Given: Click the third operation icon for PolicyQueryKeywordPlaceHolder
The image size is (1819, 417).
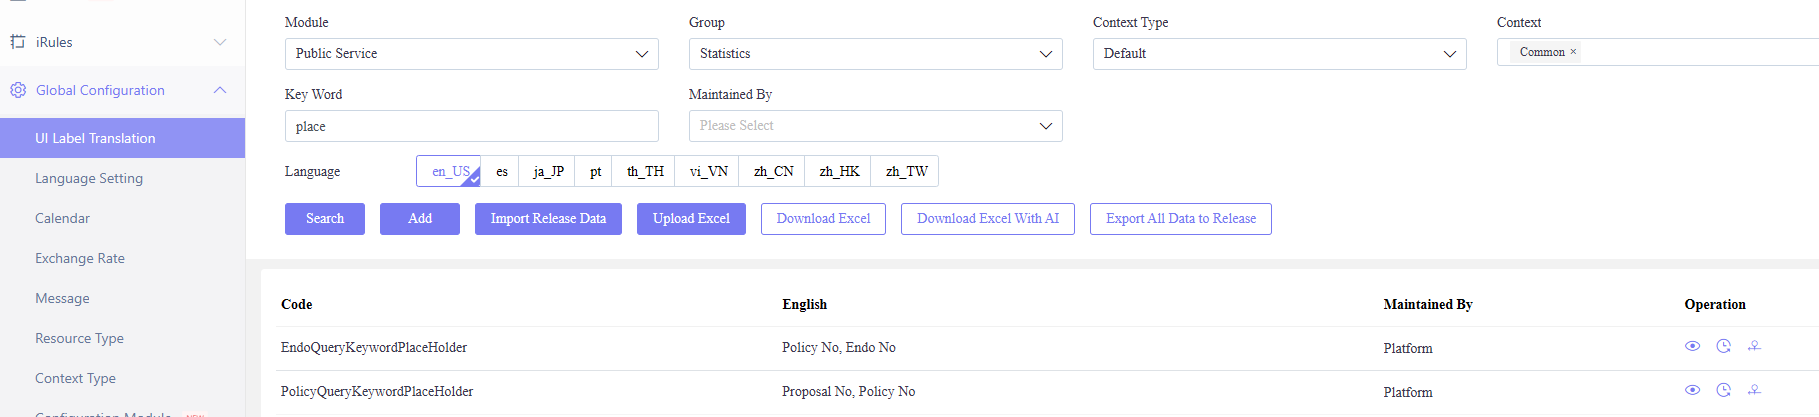Looking at the screenshot, I should (1754, 390).
